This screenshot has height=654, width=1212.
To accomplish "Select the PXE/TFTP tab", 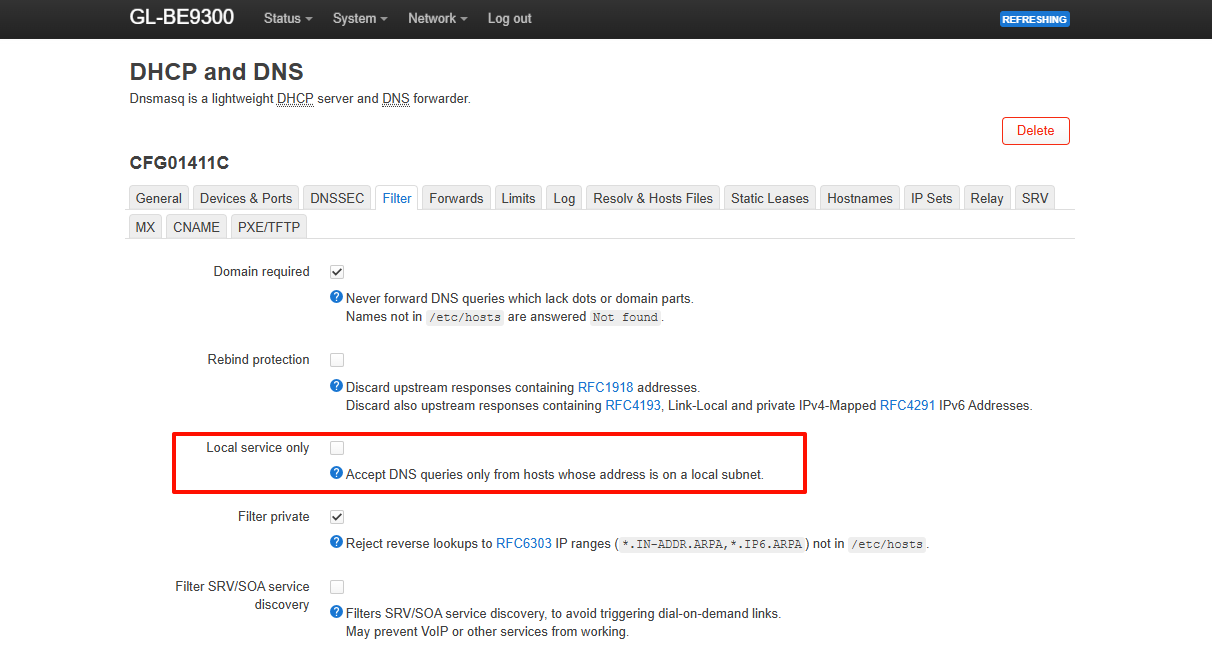I will (269, 227).
